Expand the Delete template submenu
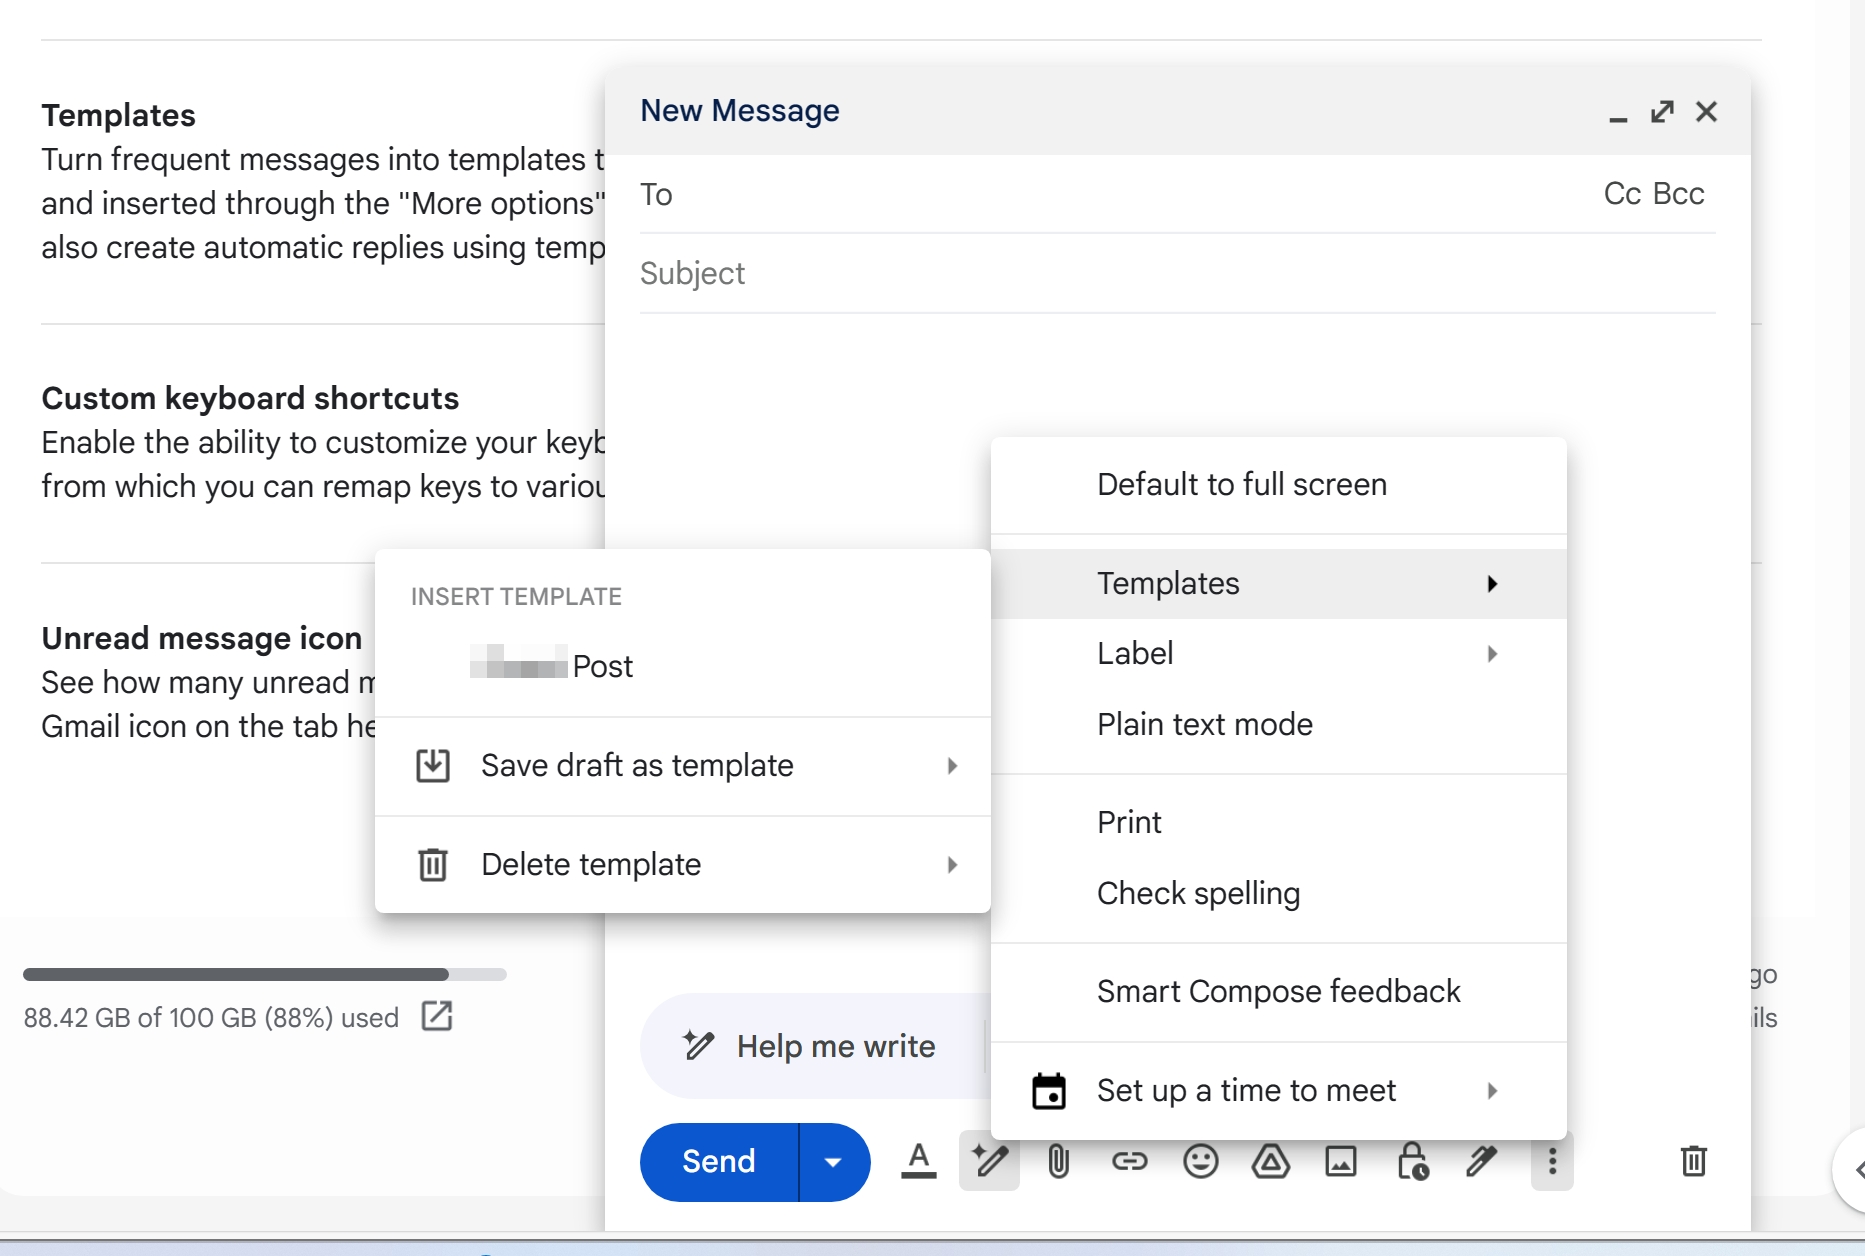1865x1256 pixels. [x=682, y=865]
